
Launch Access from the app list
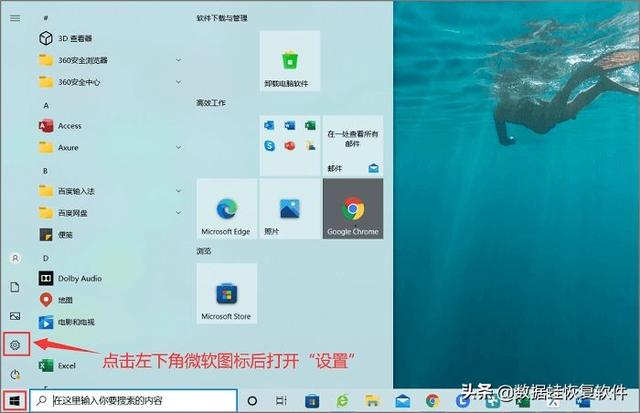point(60,126)
